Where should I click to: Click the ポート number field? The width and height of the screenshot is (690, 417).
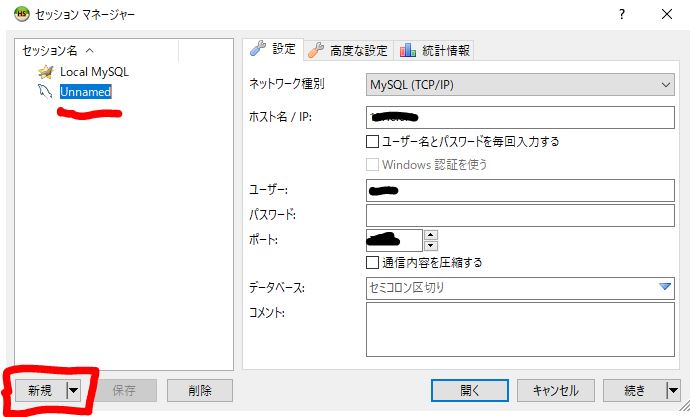(x=394, y=240)
